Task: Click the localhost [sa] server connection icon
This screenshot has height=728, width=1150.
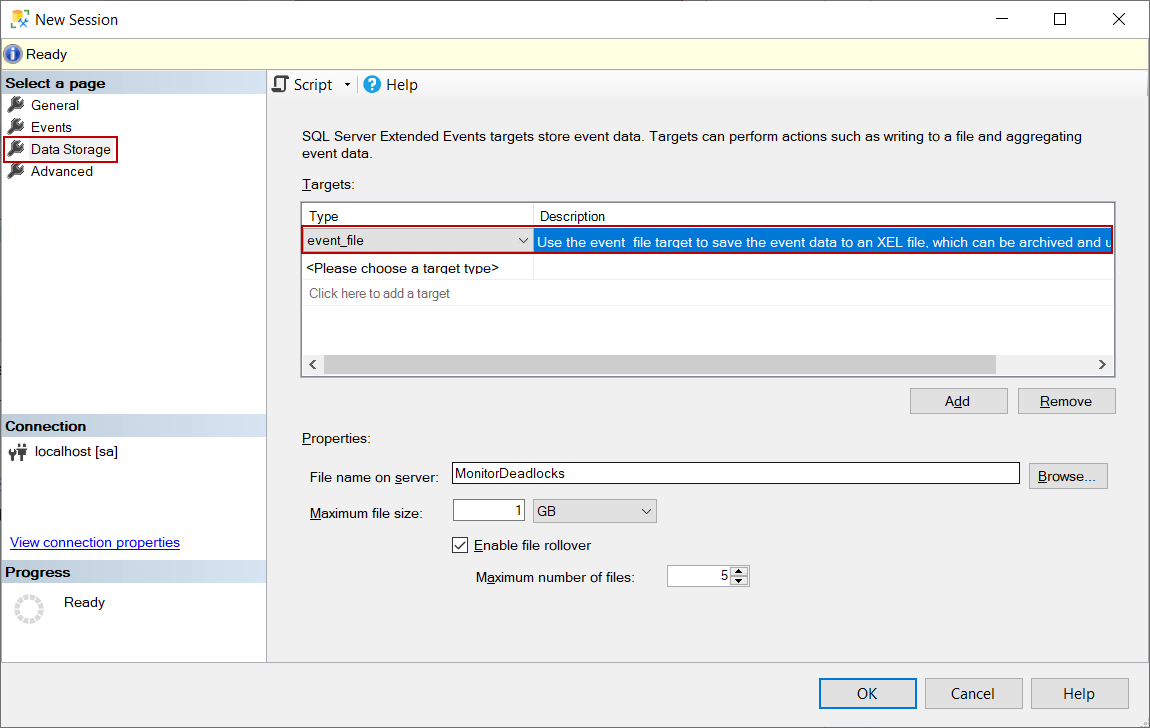Action: (17, 451)
